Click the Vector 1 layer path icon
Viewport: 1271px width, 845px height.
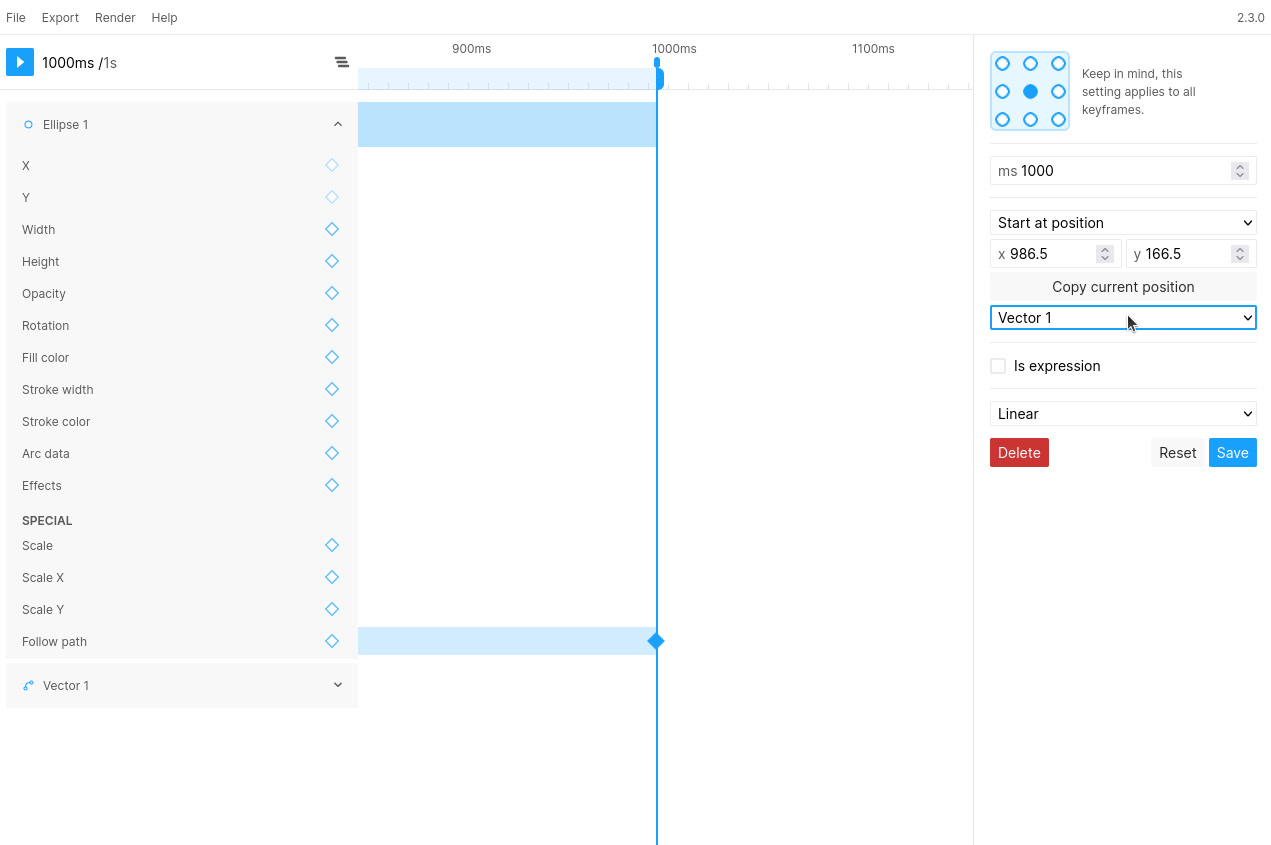point(28,685)
